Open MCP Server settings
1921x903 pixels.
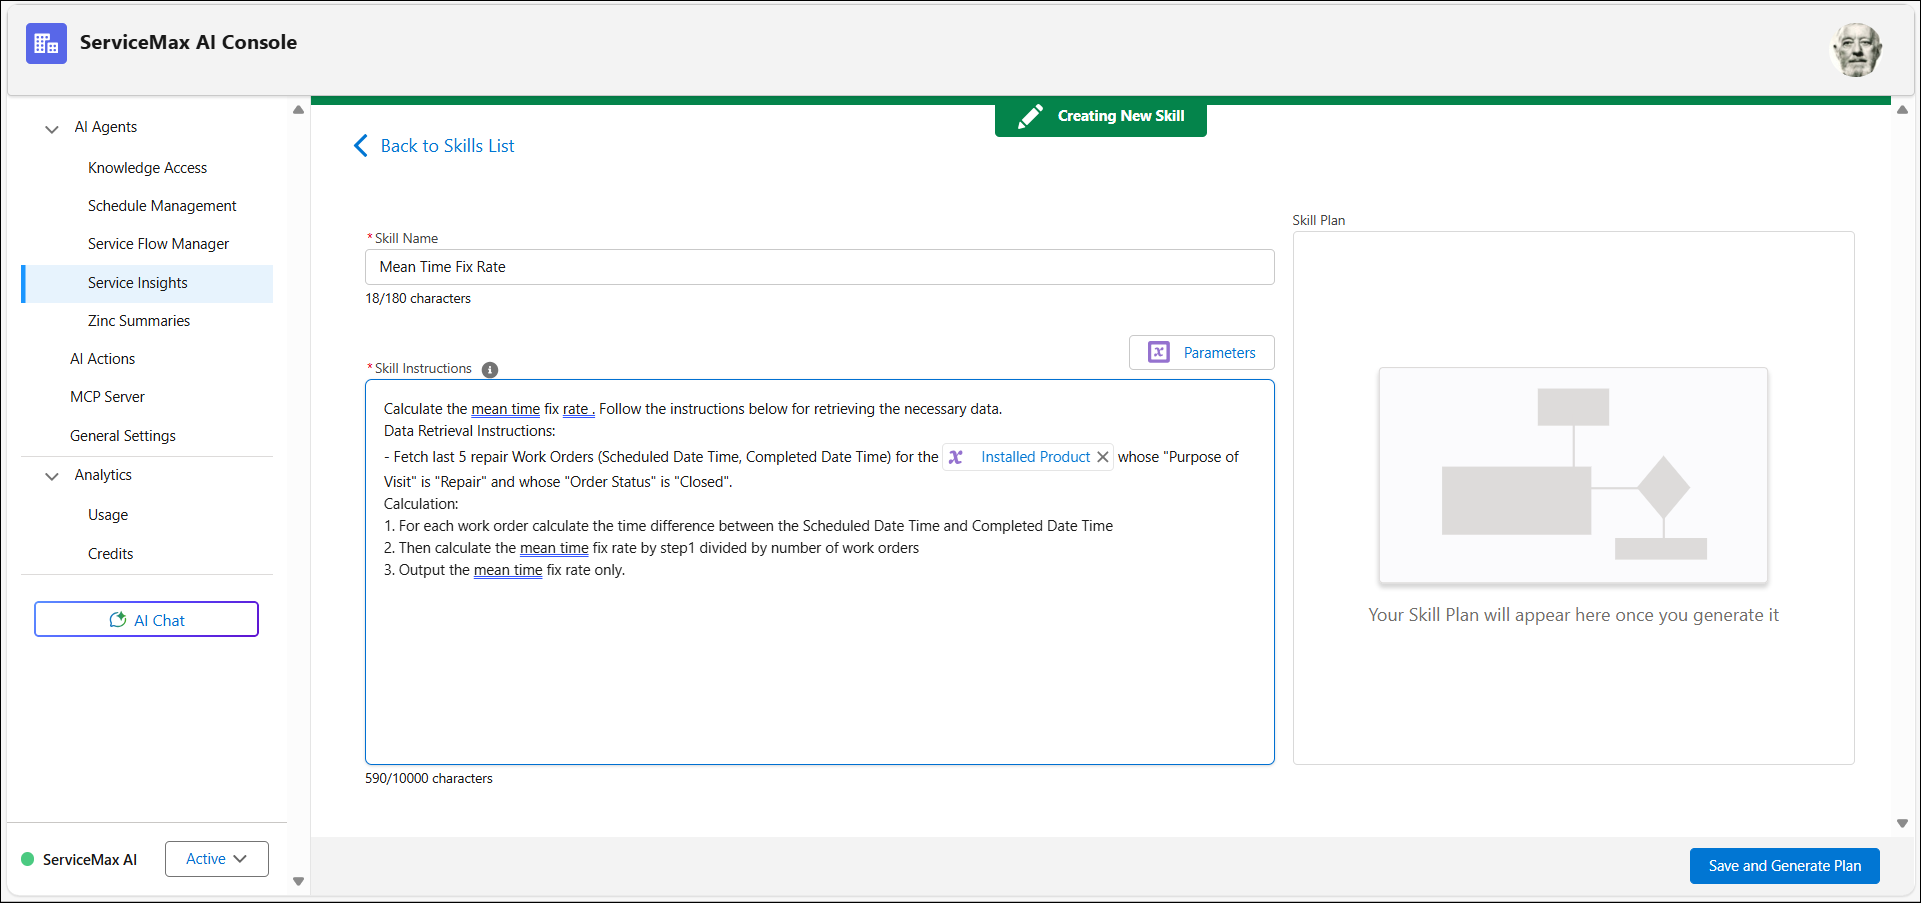pos(107,397)
